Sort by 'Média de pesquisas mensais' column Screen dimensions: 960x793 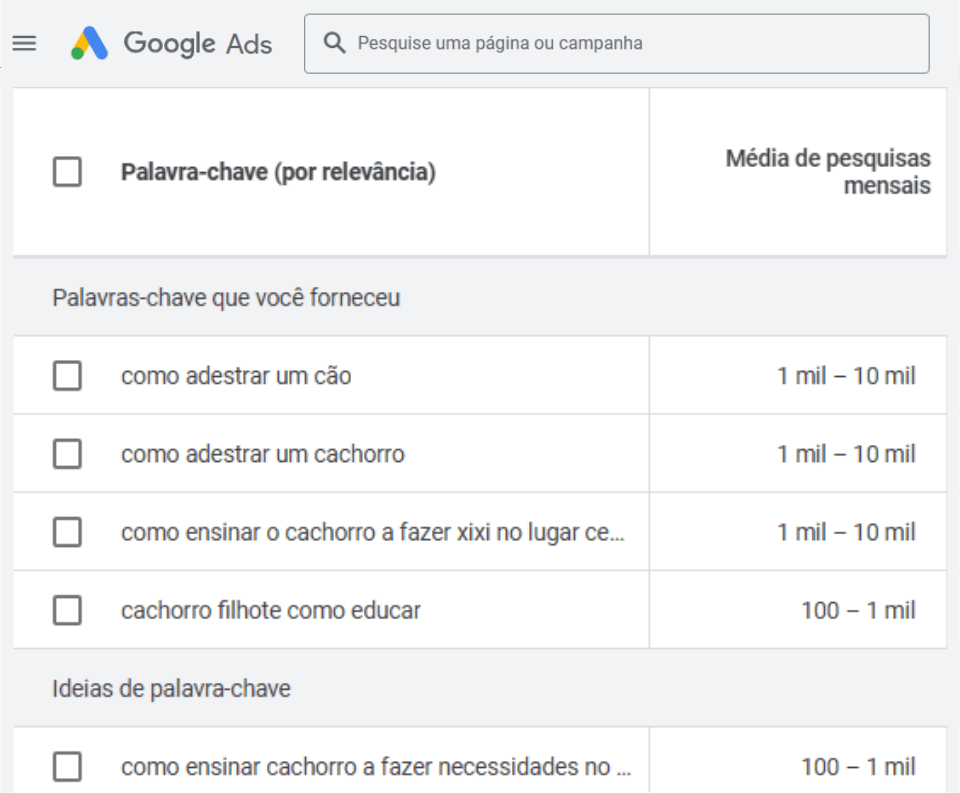(x=828, y=172)
